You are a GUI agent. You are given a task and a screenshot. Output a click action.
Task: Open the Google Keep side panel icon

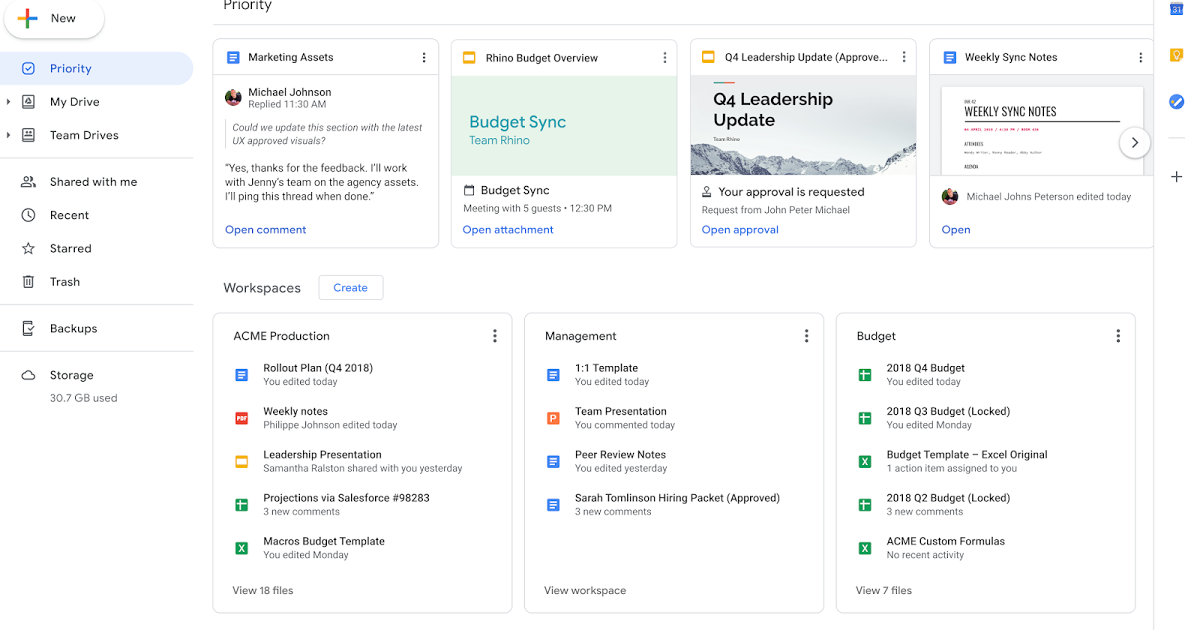[x=1176, y=55]
